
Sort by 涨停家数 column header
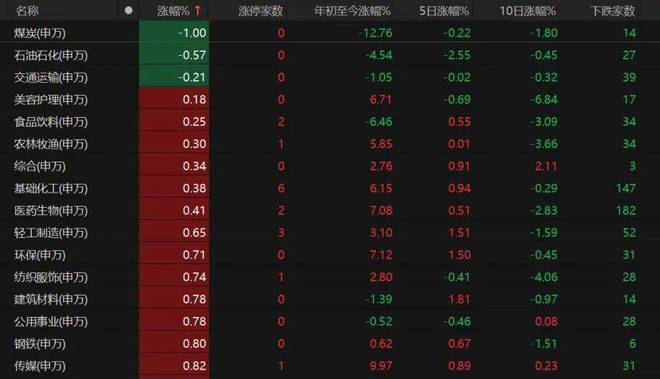[x=261, y=11]
